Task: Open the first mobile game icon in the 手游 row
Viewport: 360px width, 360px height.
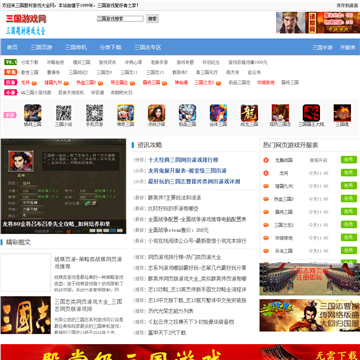Action: (x=33, y=113)
